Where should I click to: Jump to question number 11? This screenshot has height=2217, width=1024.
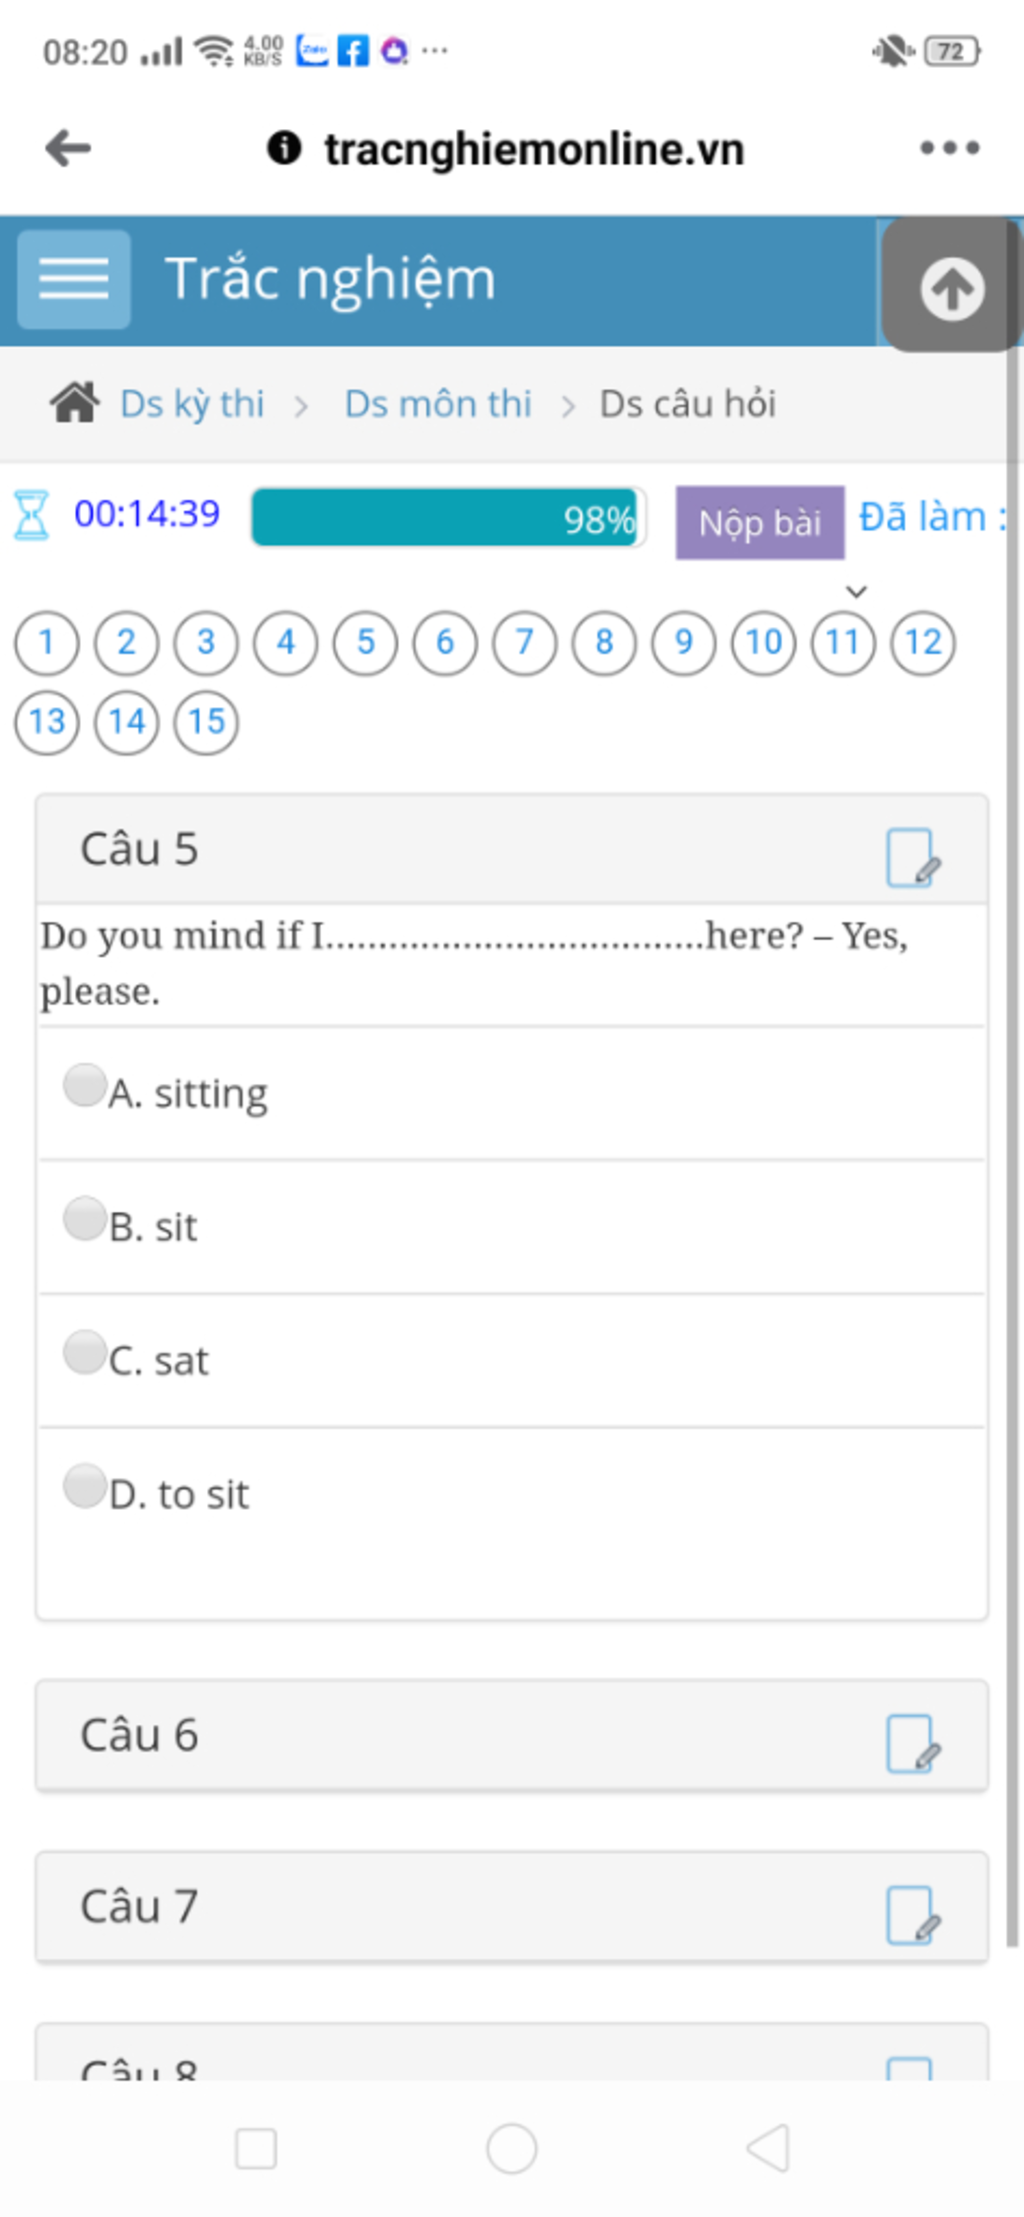click(x=843, y=642)
